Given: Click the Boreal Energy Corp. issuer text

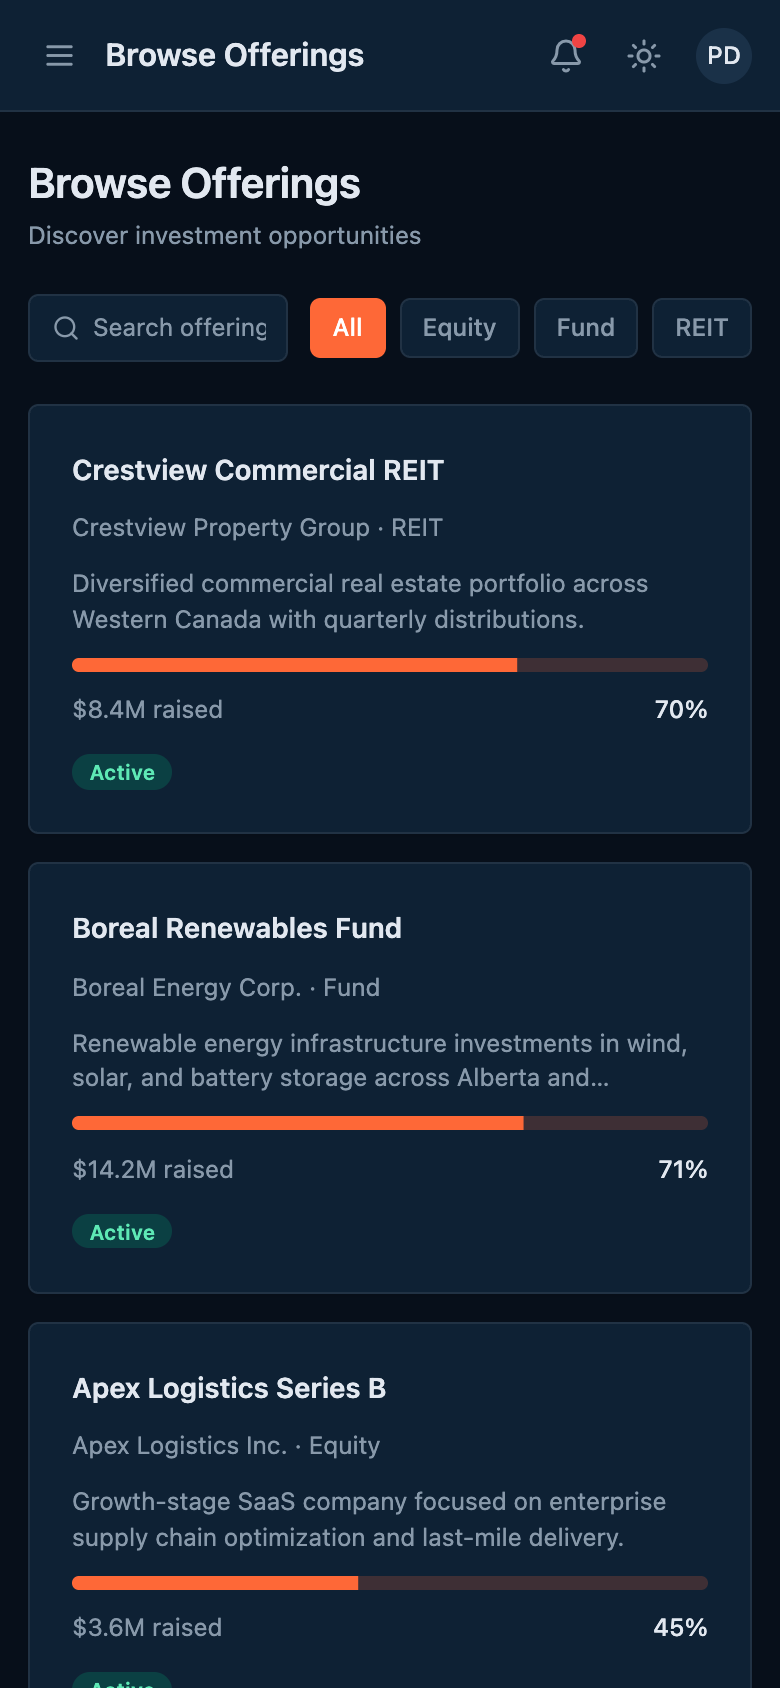Looking at the screenshot, I should (x=187, y=988).
